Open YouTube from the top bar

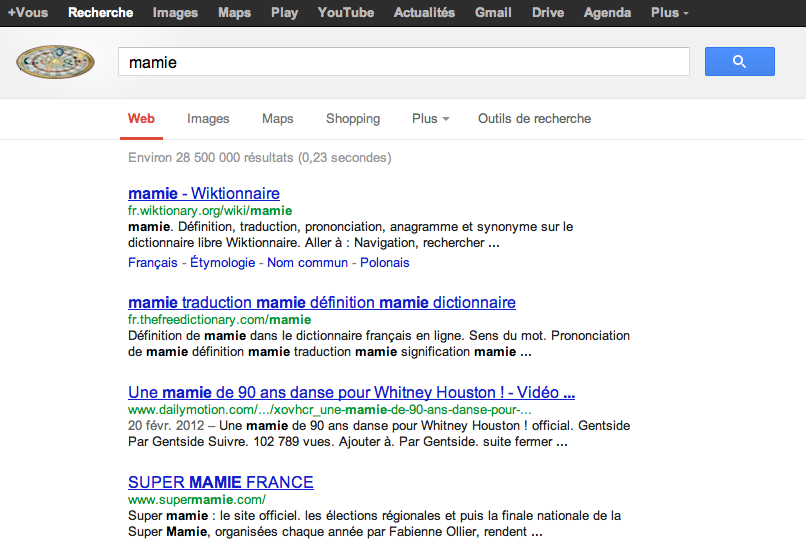345,13
